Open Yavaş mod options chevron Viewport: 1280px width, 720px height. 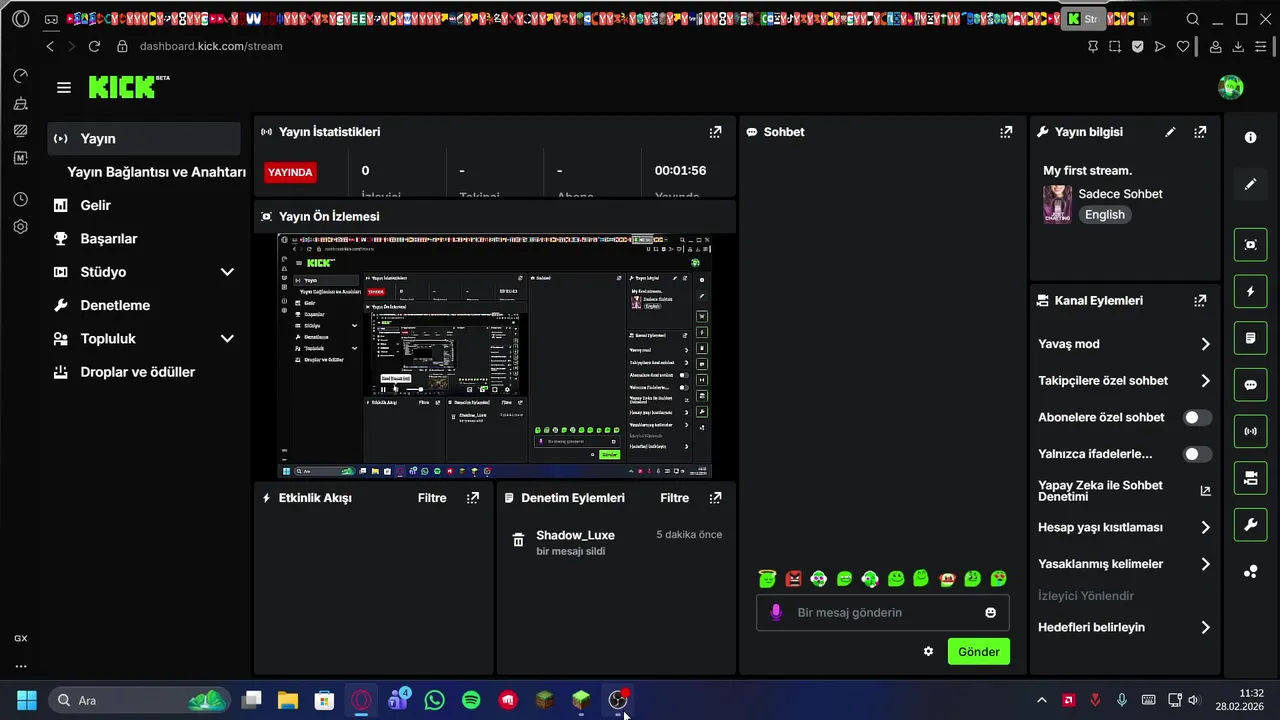[1205, 344]
